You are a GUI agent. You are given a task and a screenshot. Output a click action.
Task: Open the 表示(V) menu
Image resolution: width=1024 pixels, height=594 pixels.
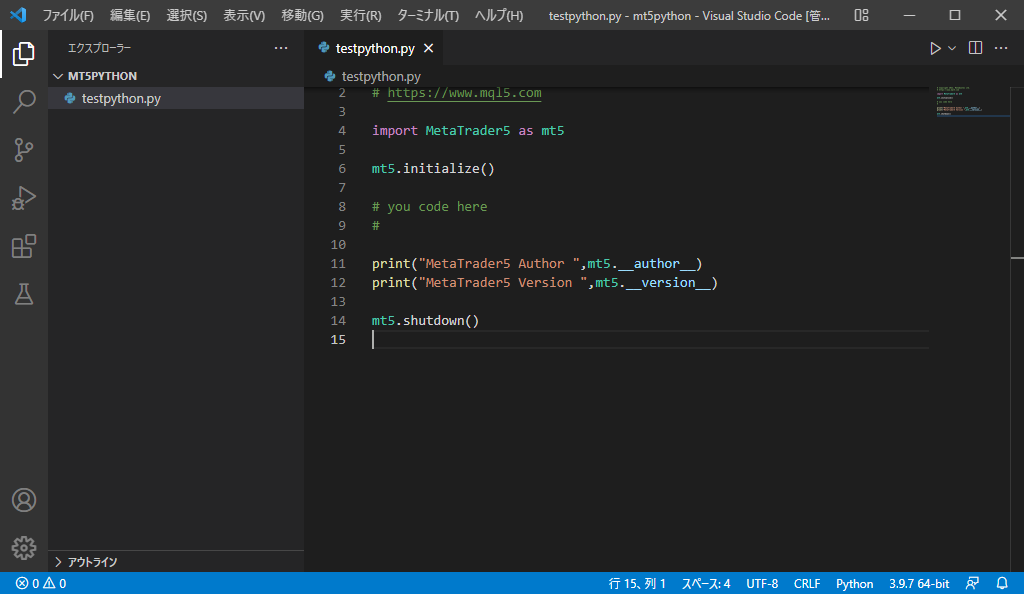pos(244,15)
